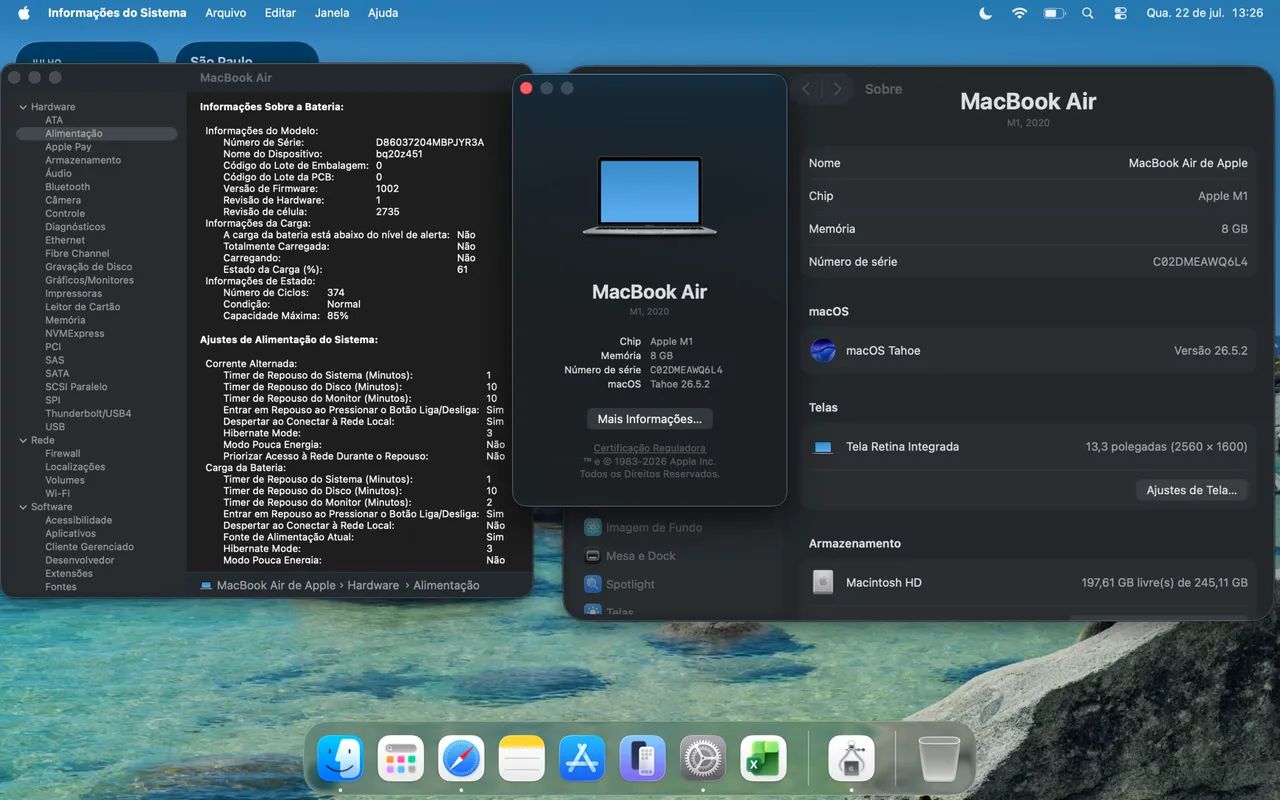Screen dimensions: 1280x800
Task: Select Armazenamento in the sidebar tree
Action: tap(83, 160)
